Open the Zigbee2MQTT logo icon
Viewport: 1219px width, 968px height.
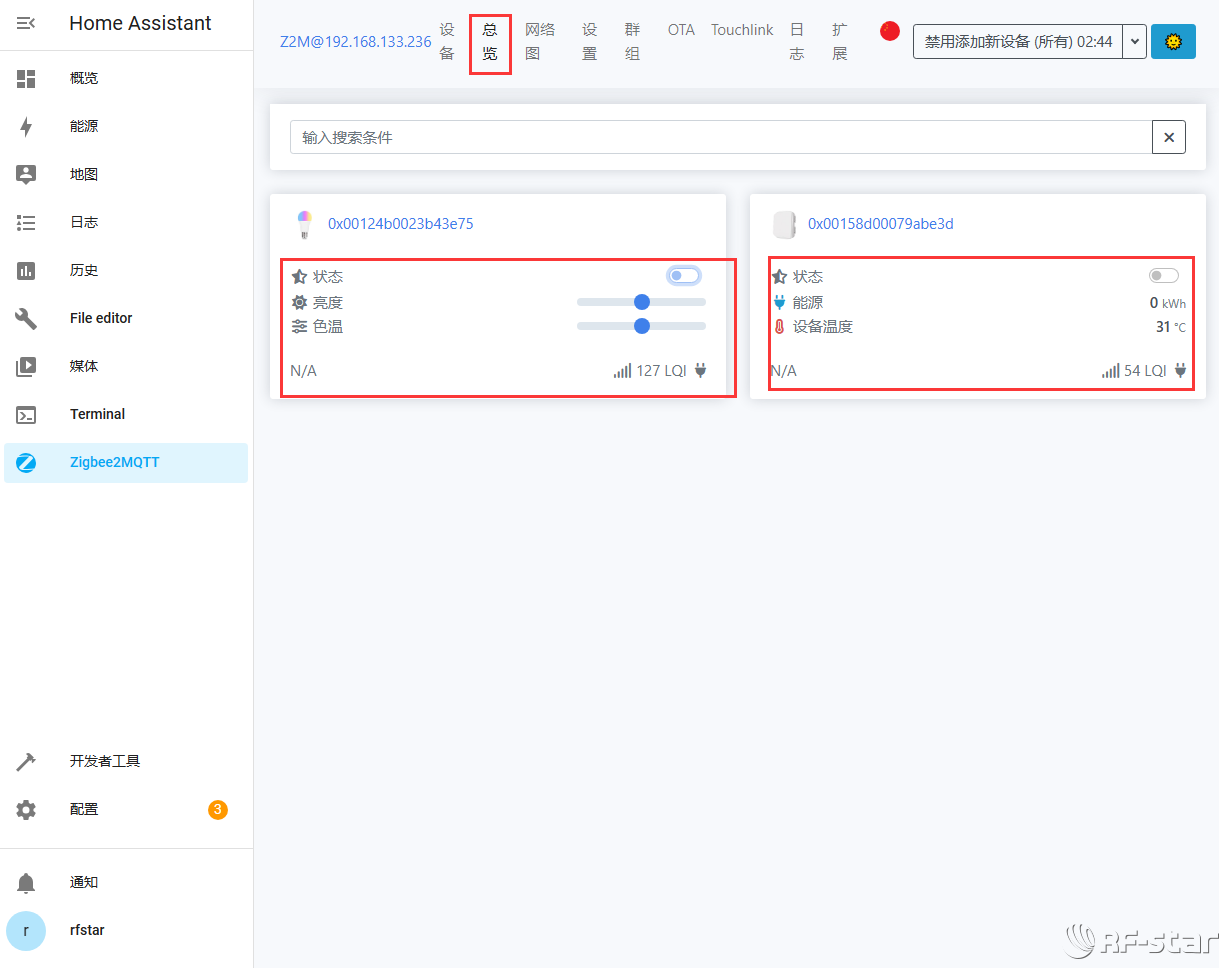(x=26, y=463)
